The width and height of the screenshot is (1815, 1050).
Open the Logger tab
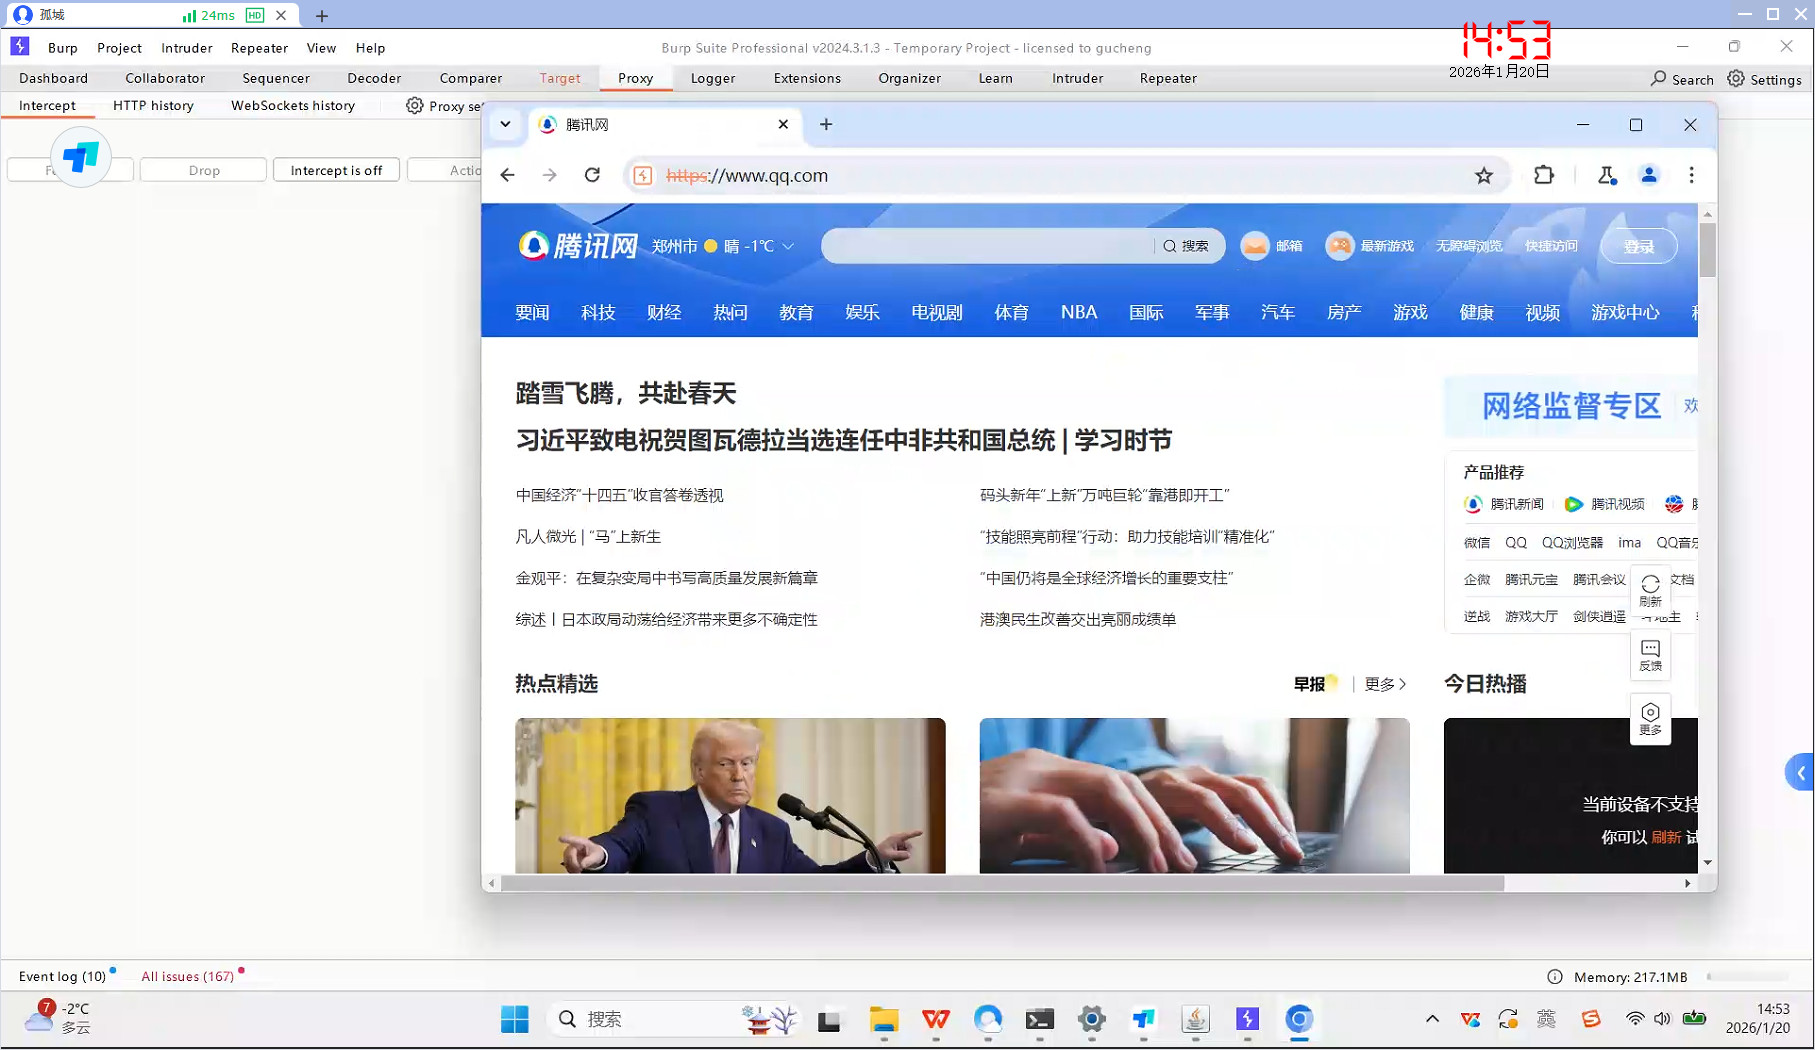point(712,78)
